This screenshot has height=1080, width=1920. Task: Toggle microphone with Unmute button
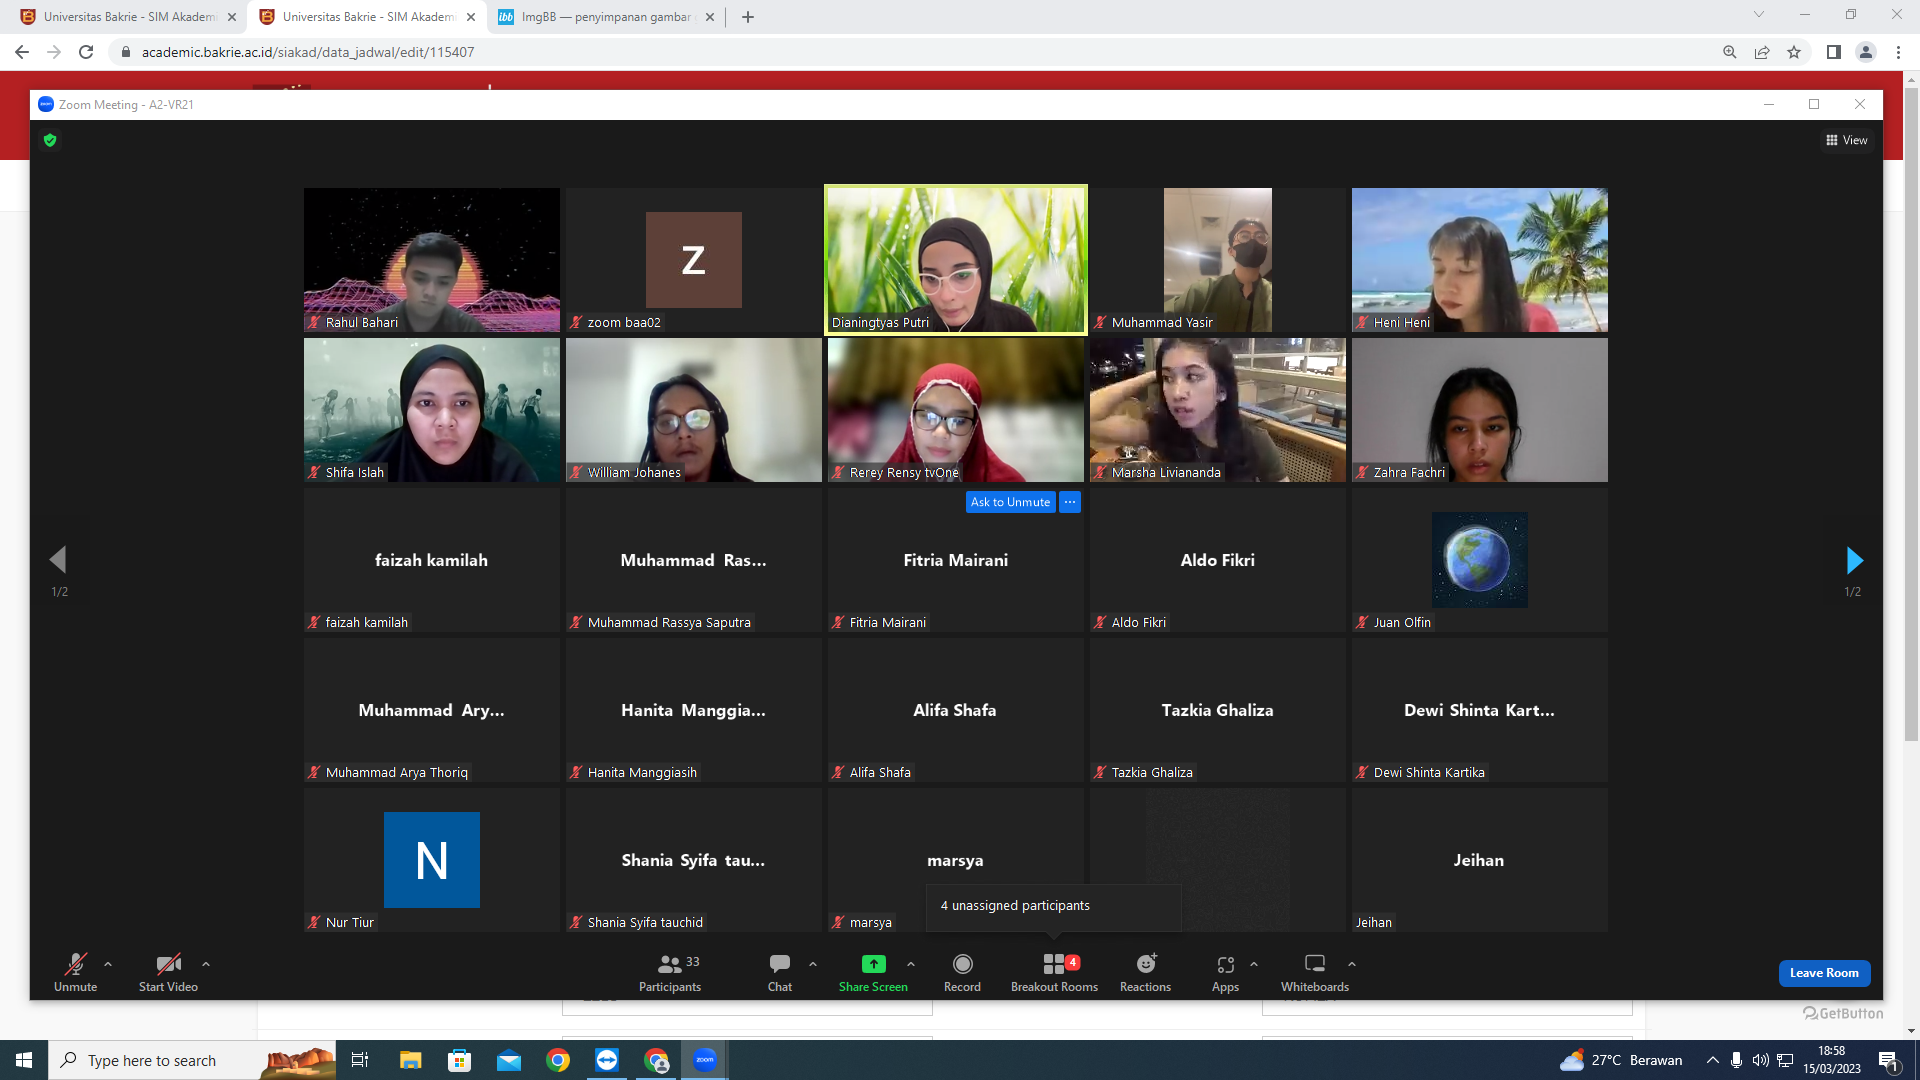click(x=76, y=973)
